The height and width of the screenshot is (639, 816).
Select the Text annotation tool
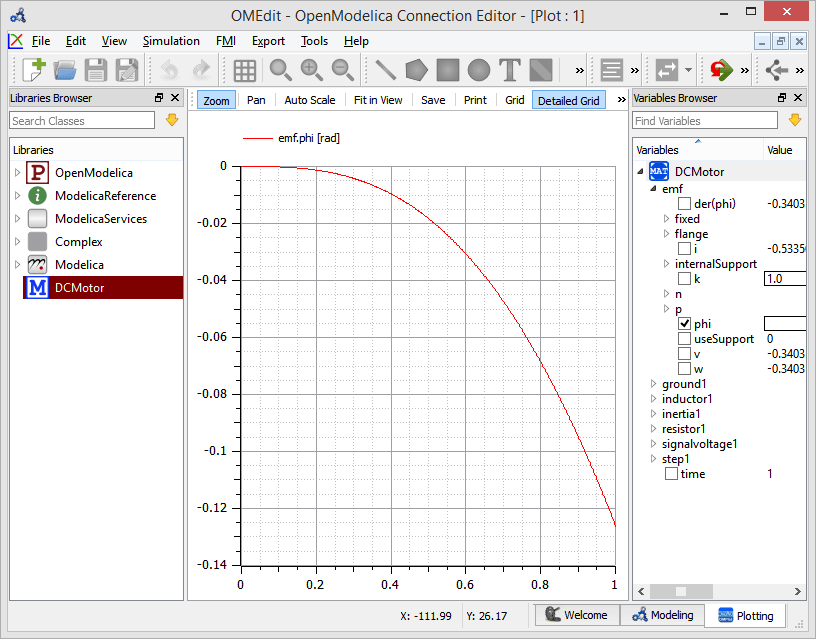pos(510,70)
